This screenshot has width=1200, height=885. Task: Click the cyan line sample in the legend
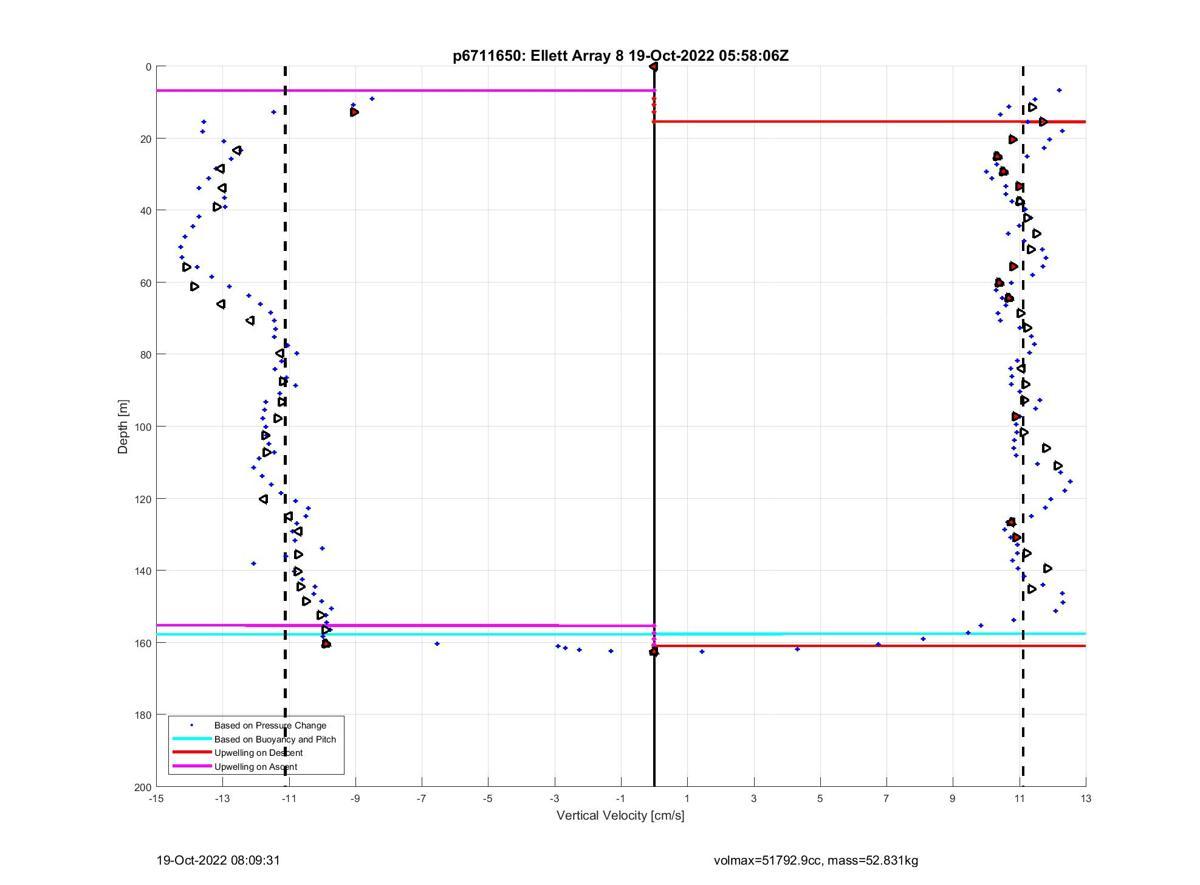(x=191, y=739)
